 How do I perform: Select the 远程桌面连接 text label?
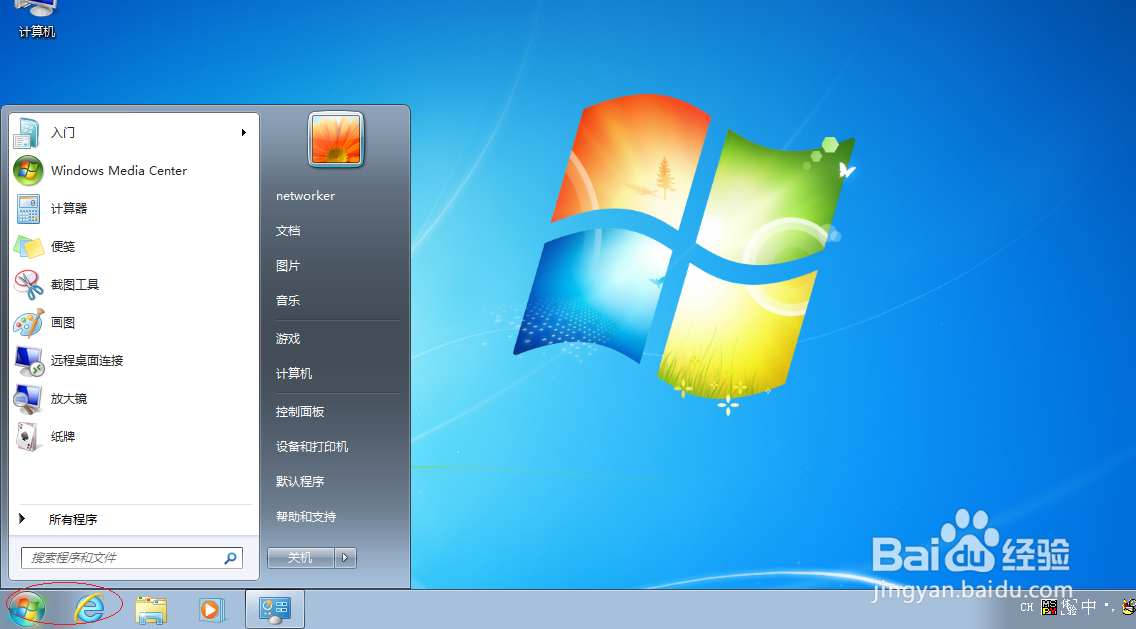[x=87, y=361]
